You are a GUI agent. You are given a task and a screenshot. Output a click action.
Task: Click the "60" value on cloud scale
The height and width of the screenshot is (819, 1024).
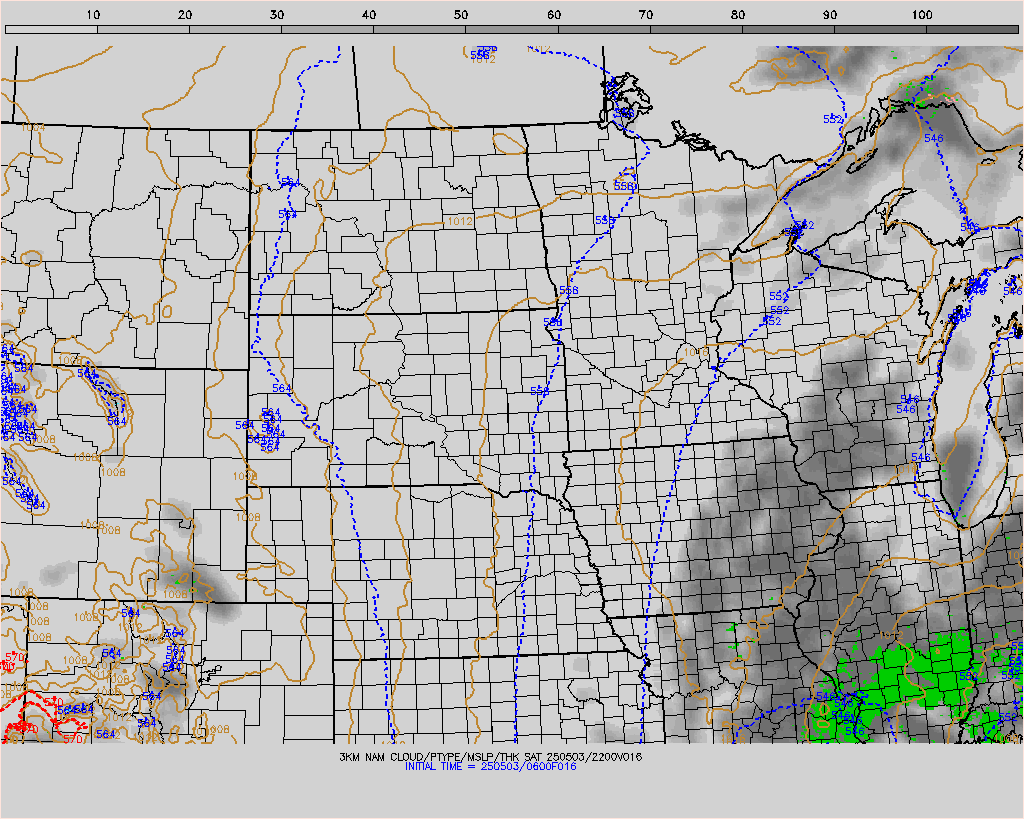[x=554, y=14]
